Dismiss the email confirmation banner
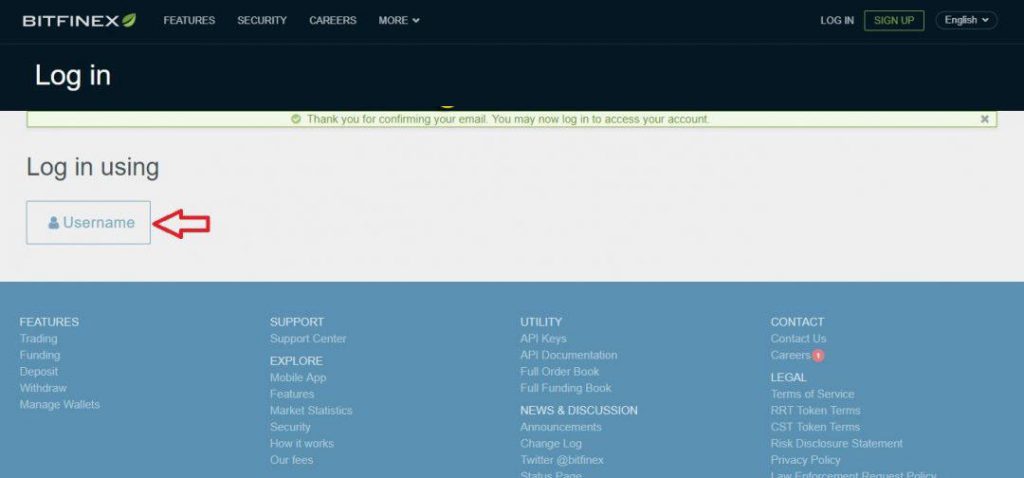 (985, 119)
